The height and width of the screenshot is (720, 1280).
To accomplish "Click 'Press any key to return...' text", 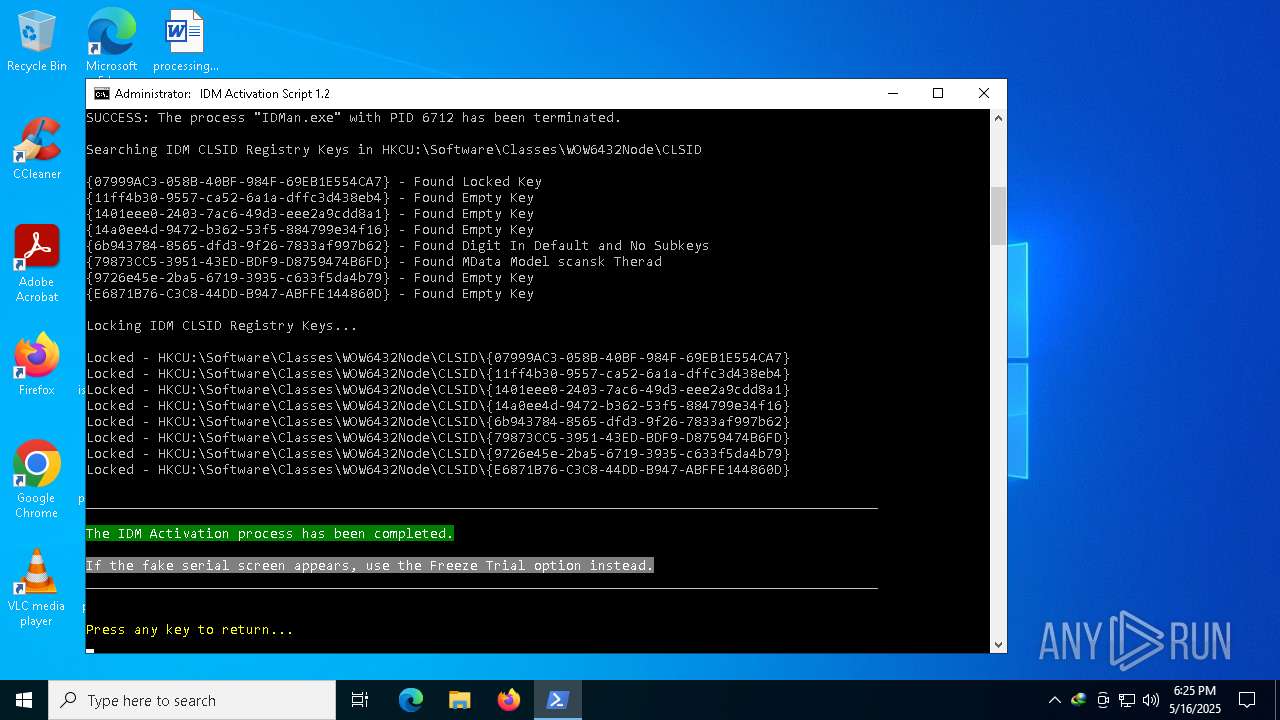I will 190,630.
